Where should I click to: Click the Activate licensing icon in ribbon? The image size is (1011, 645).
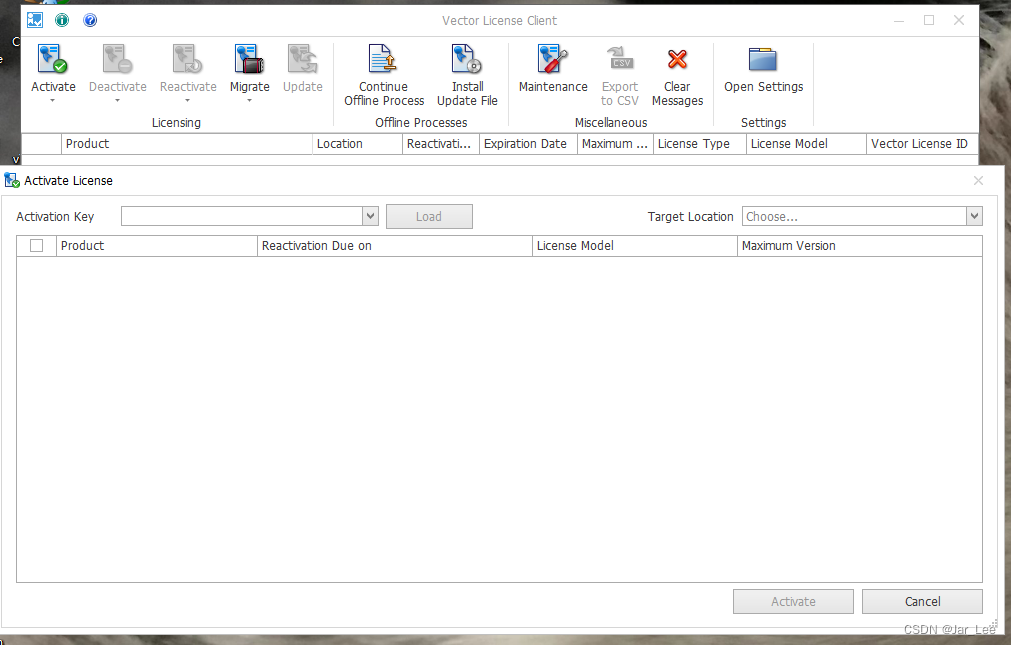coord(53,59)
